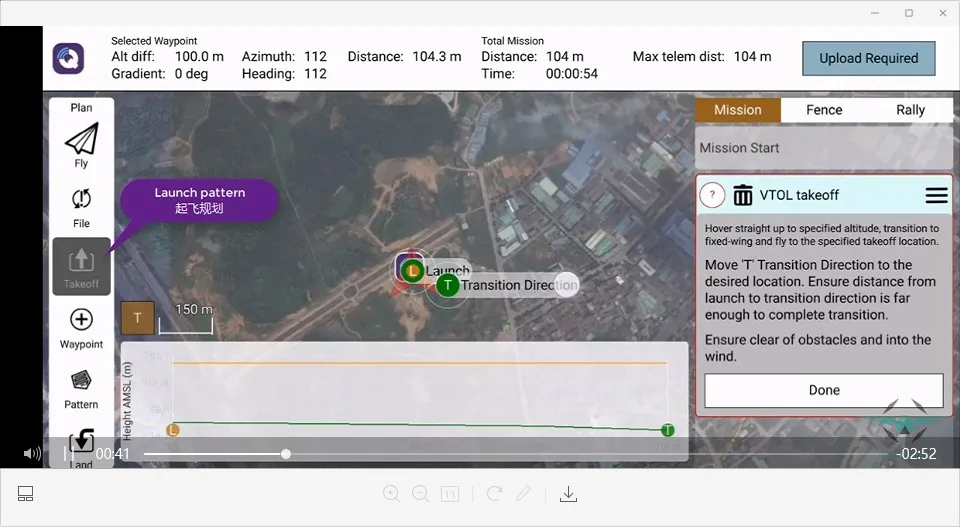Click the File sync icon in sidebar
960x527 pixels.
coord(81,200)
